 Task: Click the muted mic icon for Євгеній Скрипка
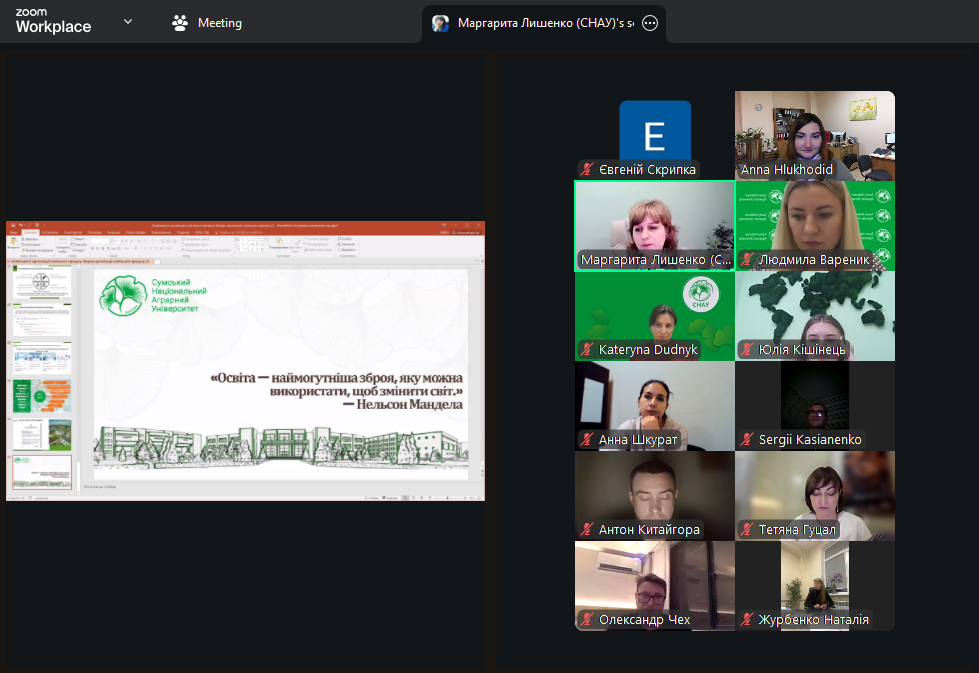588,170
